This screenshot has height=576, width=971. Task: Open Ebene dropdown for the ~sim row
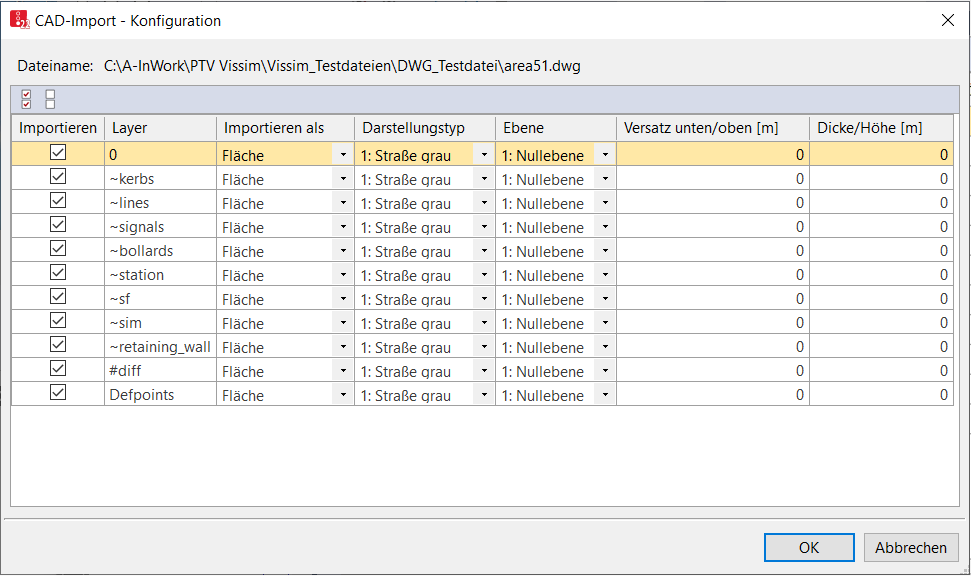pos(605,323)
